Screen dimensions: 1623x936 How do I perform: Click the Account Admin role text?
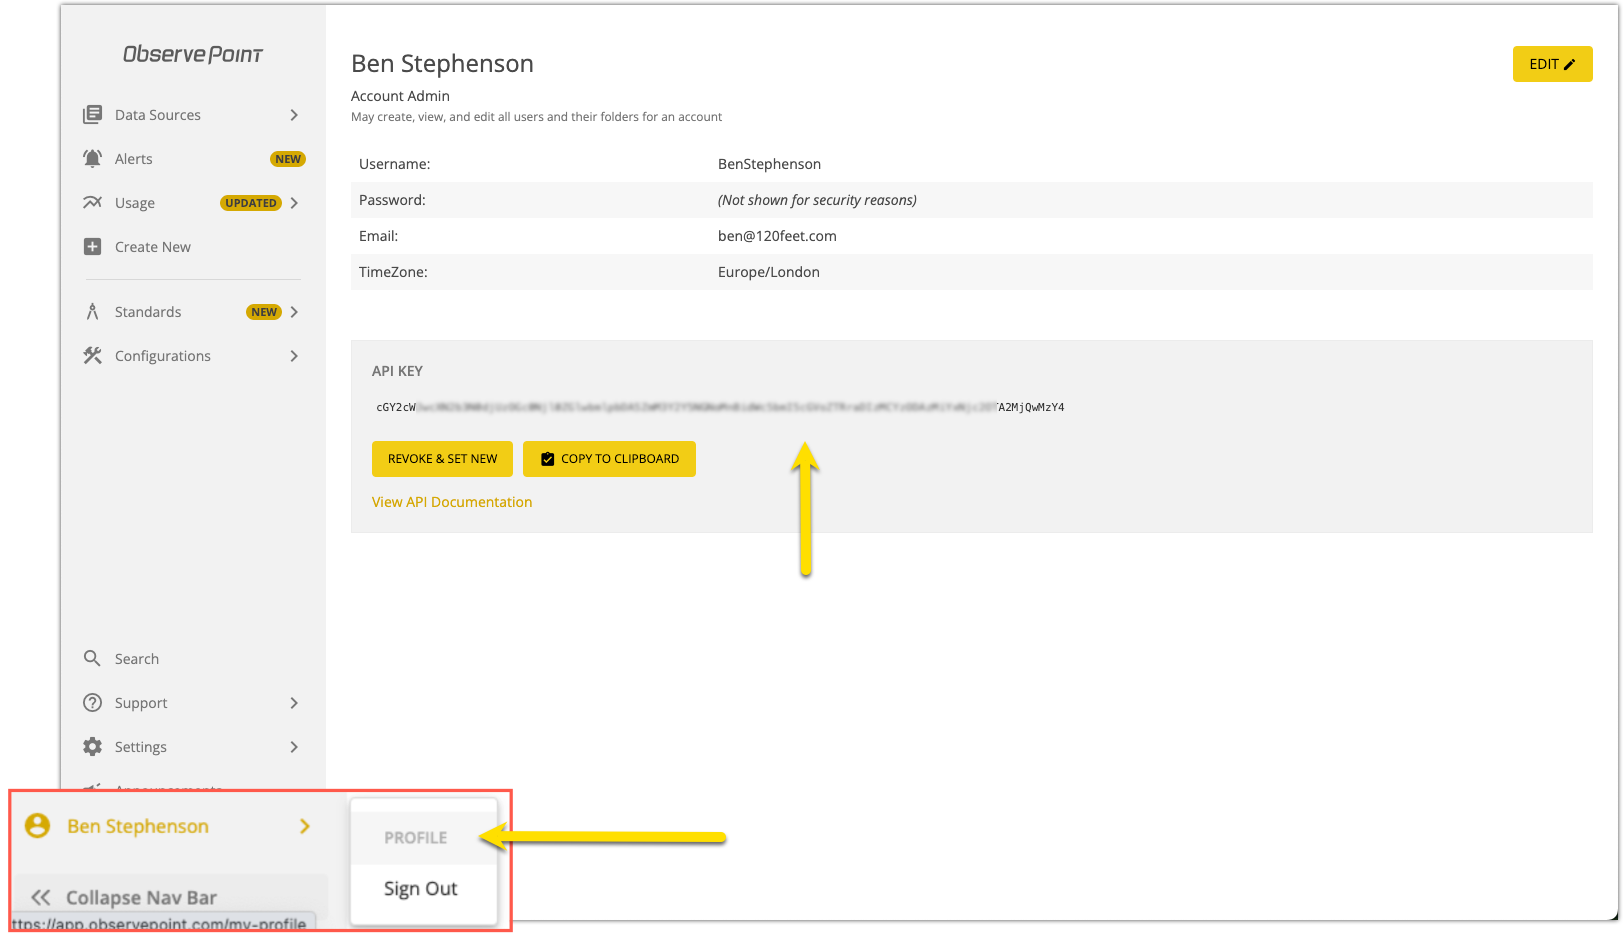click(400, 96)
